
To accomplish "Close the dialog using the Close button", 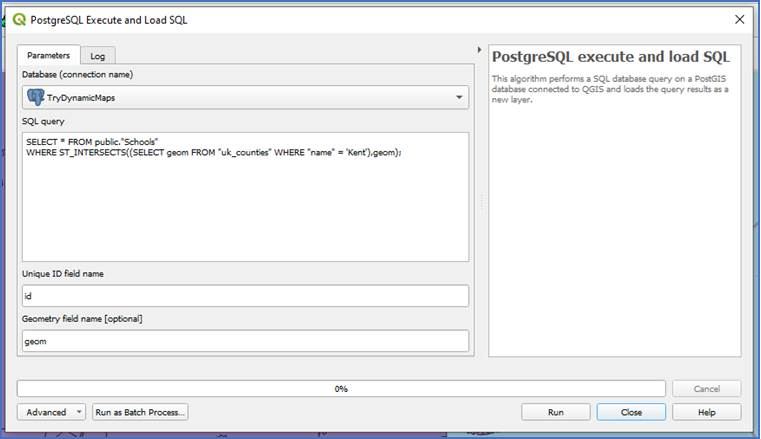I will 631,412.
